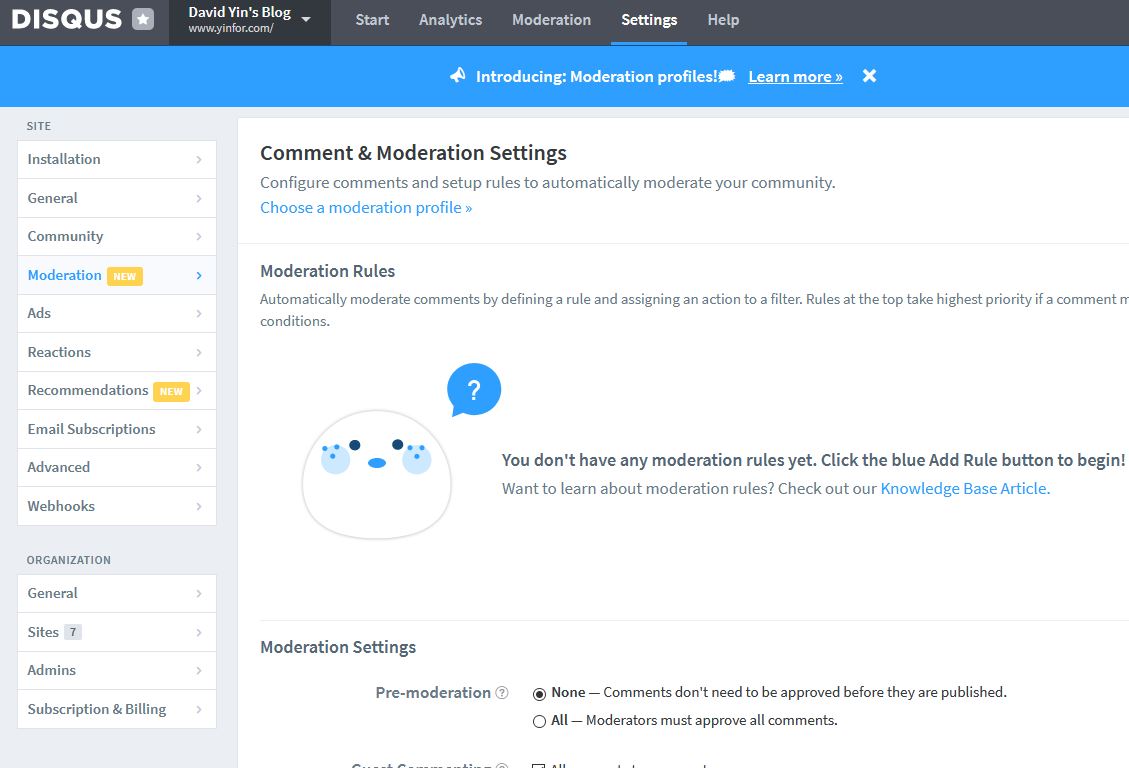This screenshot has height=768, width=1129.
Task: Click the Disqus logo
Action: (67, 19)
